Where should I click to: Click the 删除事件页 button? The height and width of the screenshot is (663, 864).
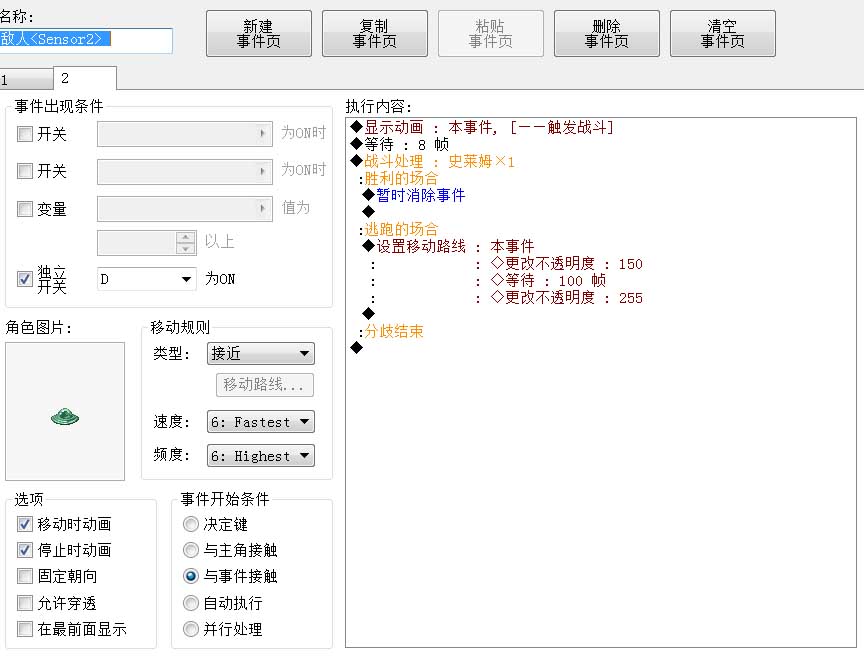(607, 34)
